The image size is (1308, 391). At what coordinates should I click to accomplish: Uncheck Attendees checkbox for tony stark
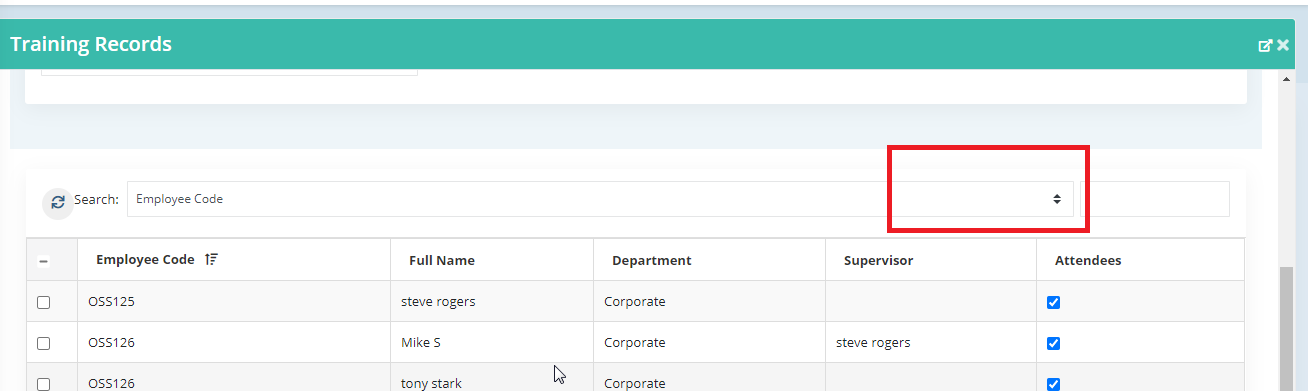tap(1053, 383)
